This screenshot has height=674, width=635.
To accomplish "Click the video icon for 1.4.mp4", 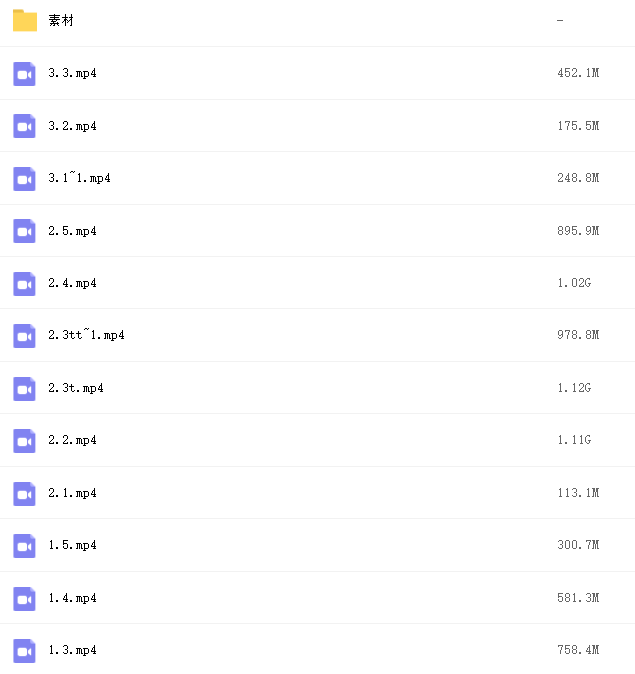I will coord(24,599).
